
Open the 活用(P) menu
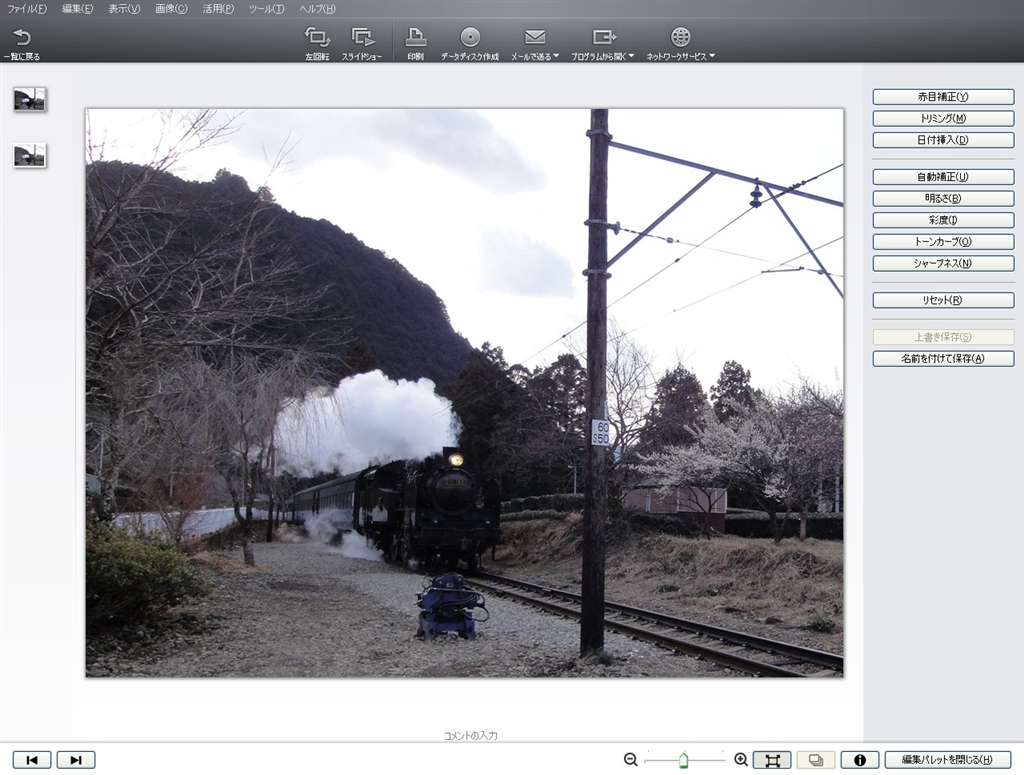coord(217,8)
